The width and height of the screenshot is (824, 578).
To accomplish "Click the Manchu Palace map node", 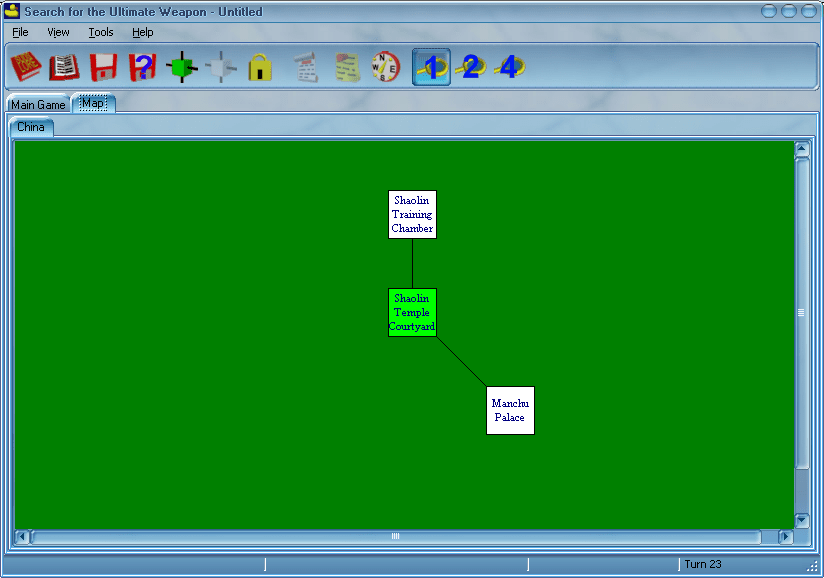I will tap(510, 410).
